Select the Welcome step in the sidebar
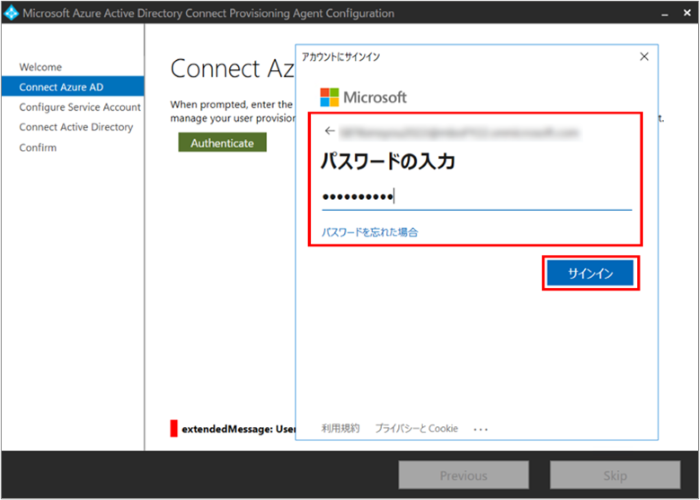Viewport: 700px width, 500px height. pyautogui.click(x=41, y=67)
